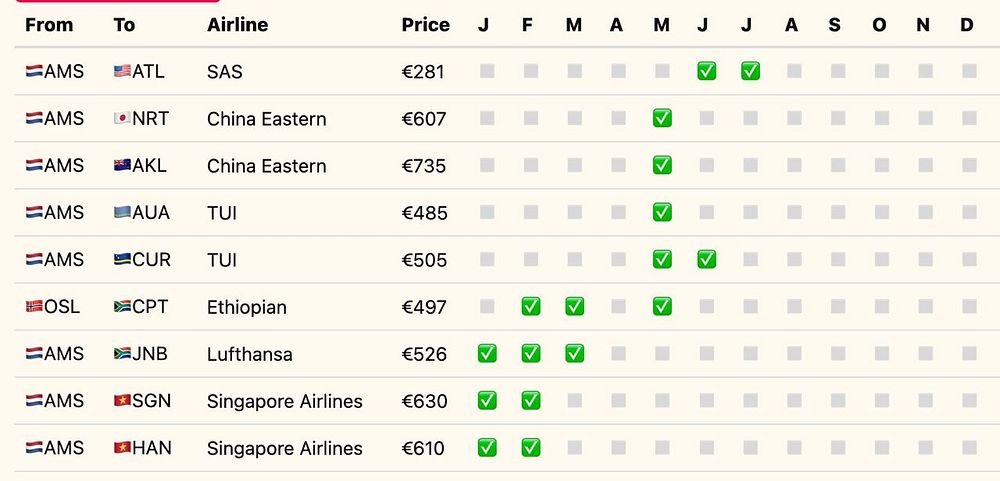
Task: Click the From column header
Action: pos(49,25)
